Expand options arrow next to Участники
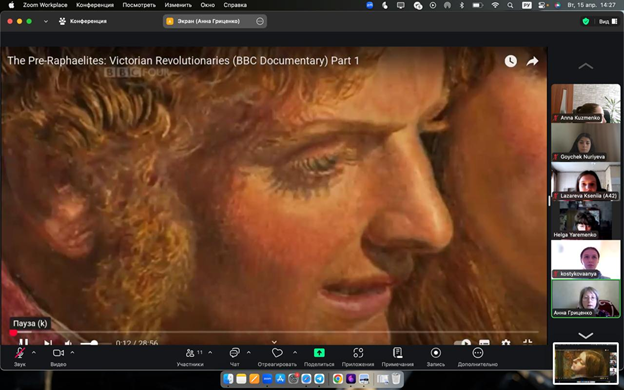 tap(210, 352)
